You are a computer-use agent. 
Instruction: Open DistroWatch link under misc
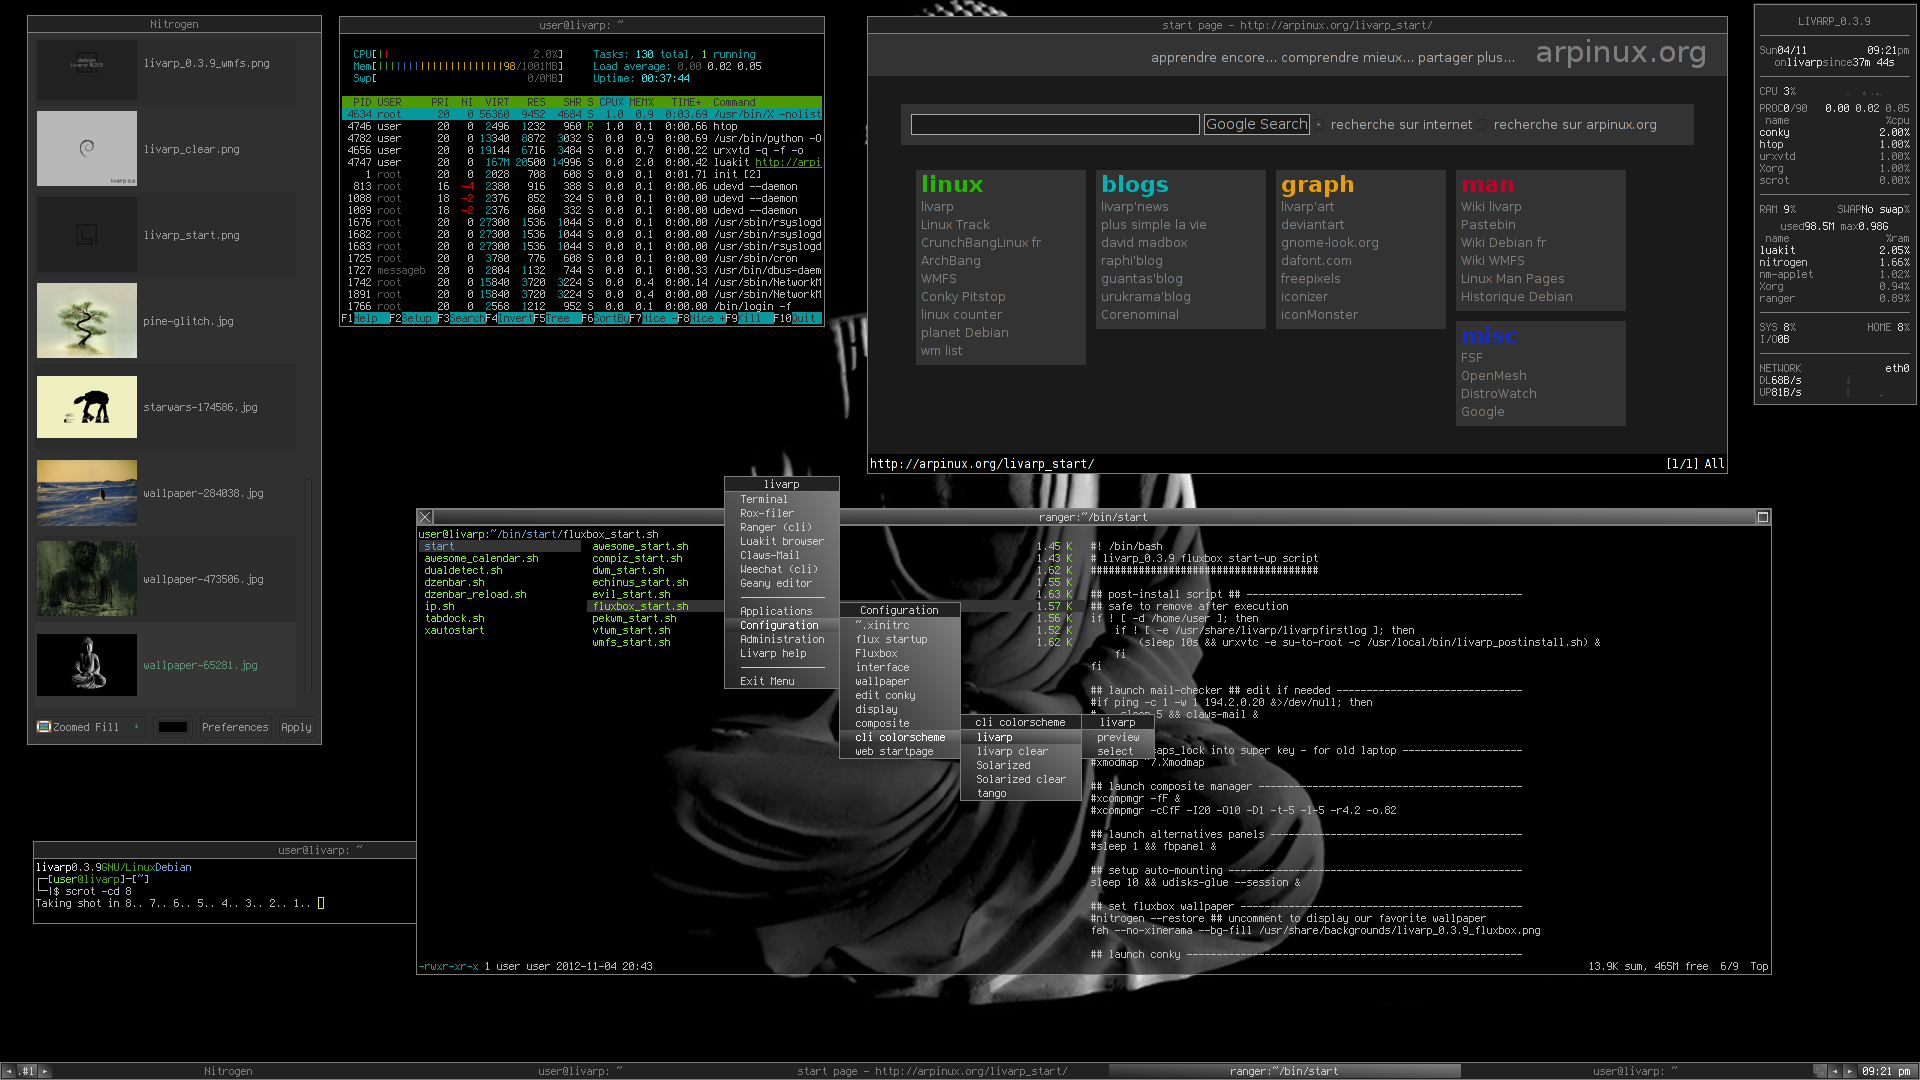[1498, 393]
